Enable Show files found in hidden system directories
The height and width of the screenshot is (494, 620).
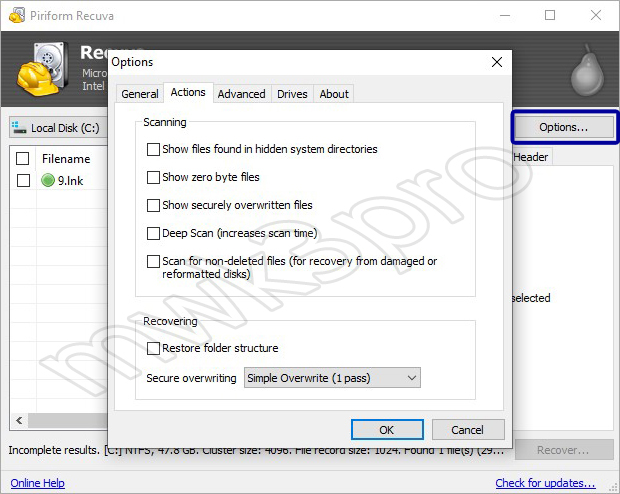pos(153,150)
